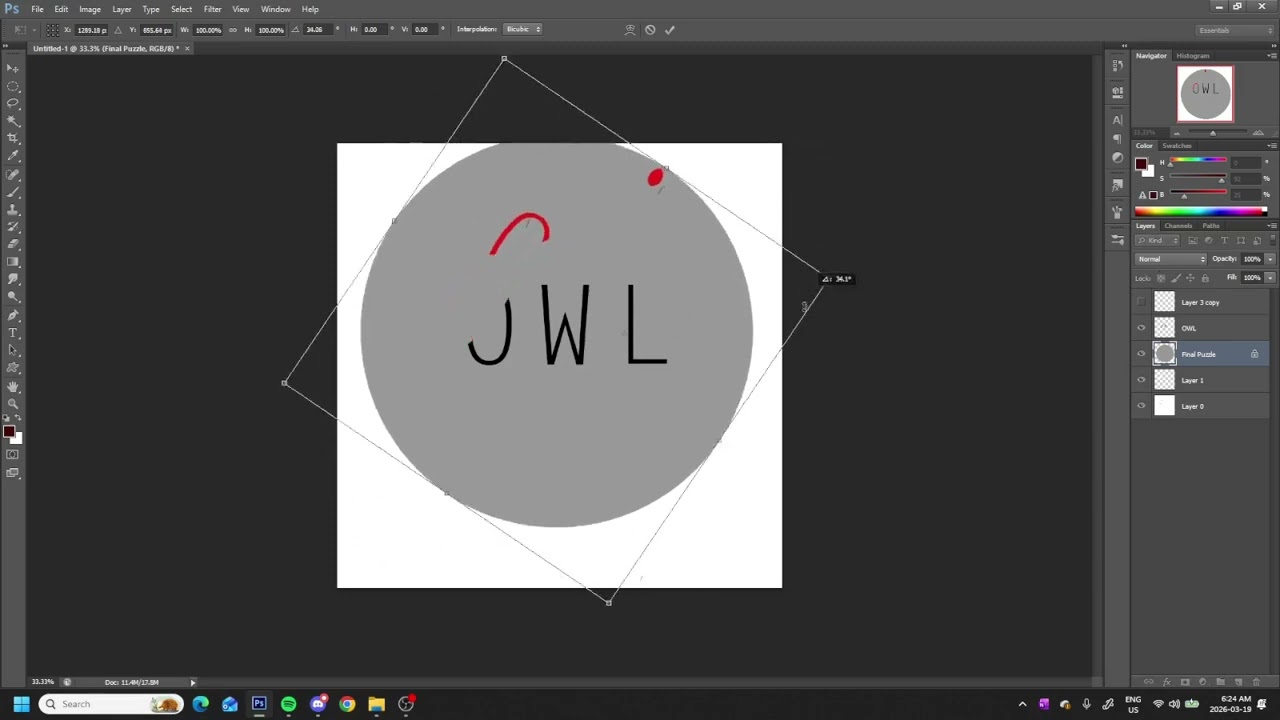
Task: Select the Eraser tool
Action: pyautogui.click(x=13, y=244)
